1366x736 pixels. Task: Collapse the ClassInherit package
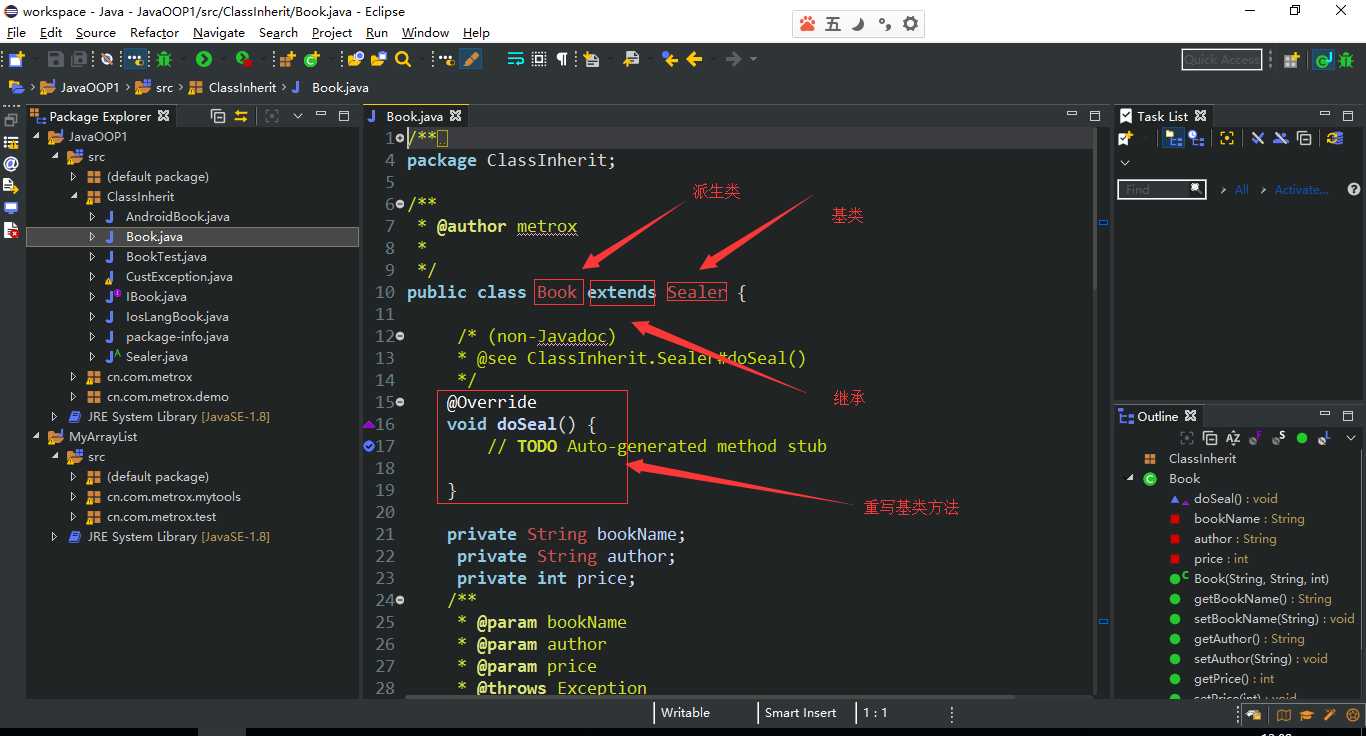click(73, 197)
